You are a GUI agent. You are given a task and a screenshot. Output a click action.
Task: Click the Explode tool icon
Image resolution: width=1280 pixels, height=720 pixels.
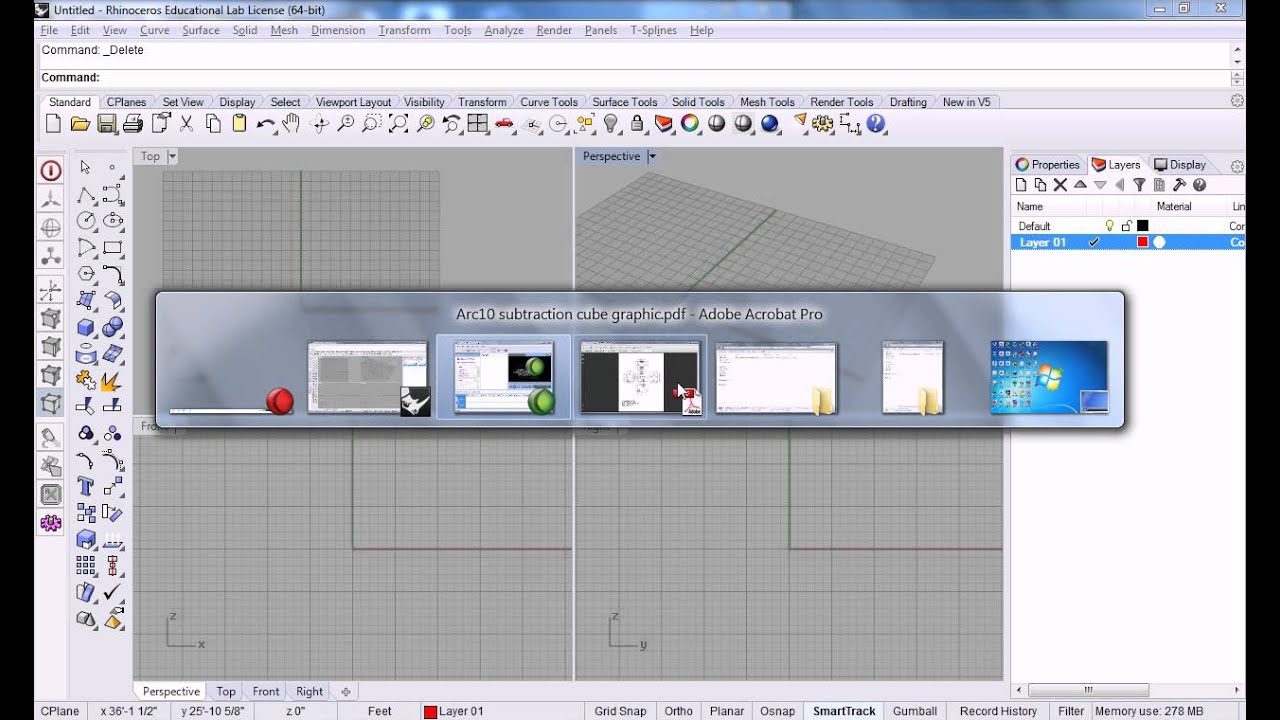[x=113, y=380]
